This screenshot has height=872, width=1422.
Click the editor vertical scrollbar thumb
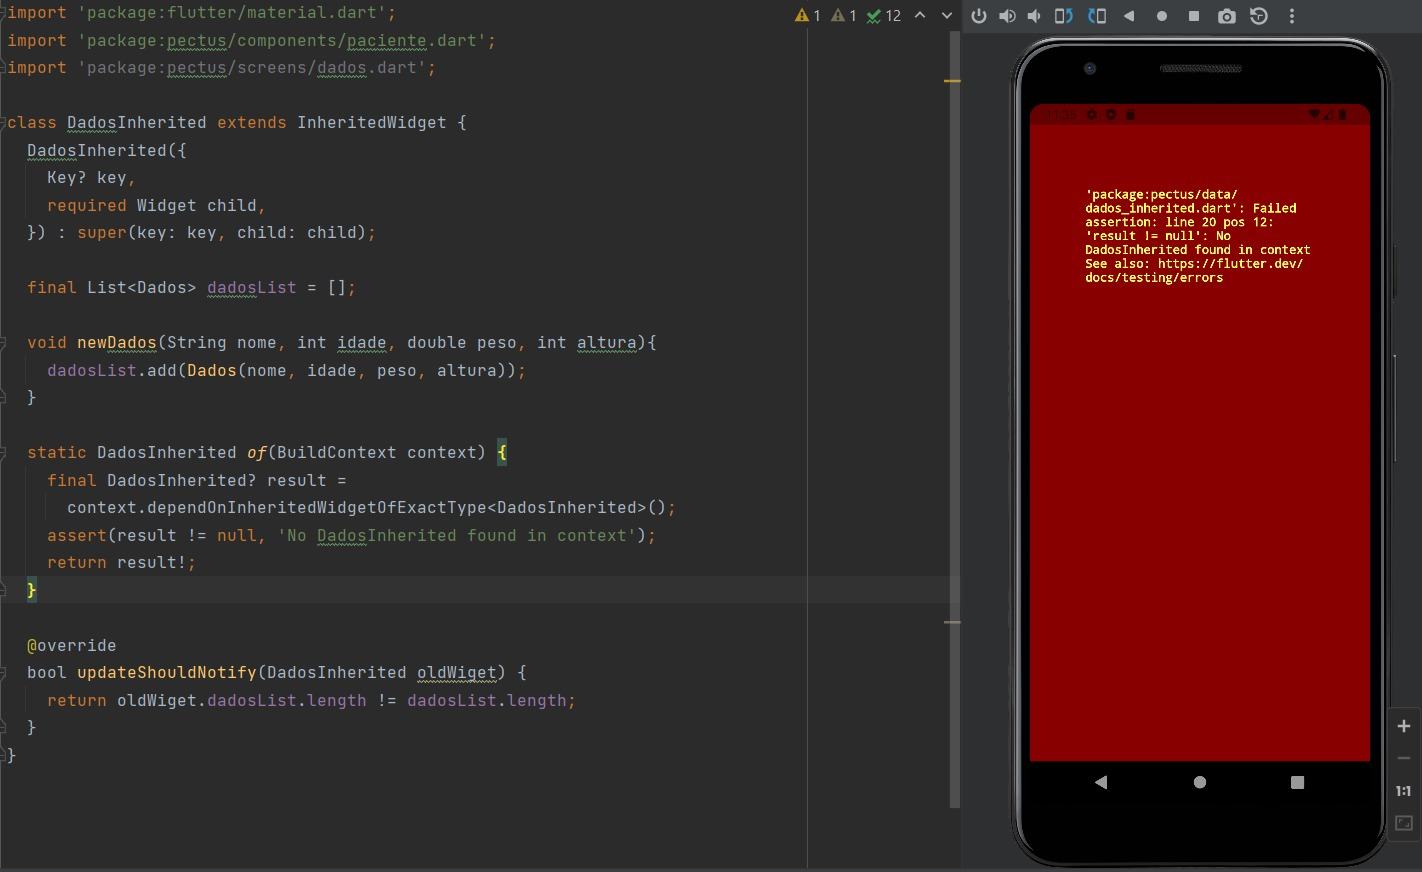(x=954, y=418)
